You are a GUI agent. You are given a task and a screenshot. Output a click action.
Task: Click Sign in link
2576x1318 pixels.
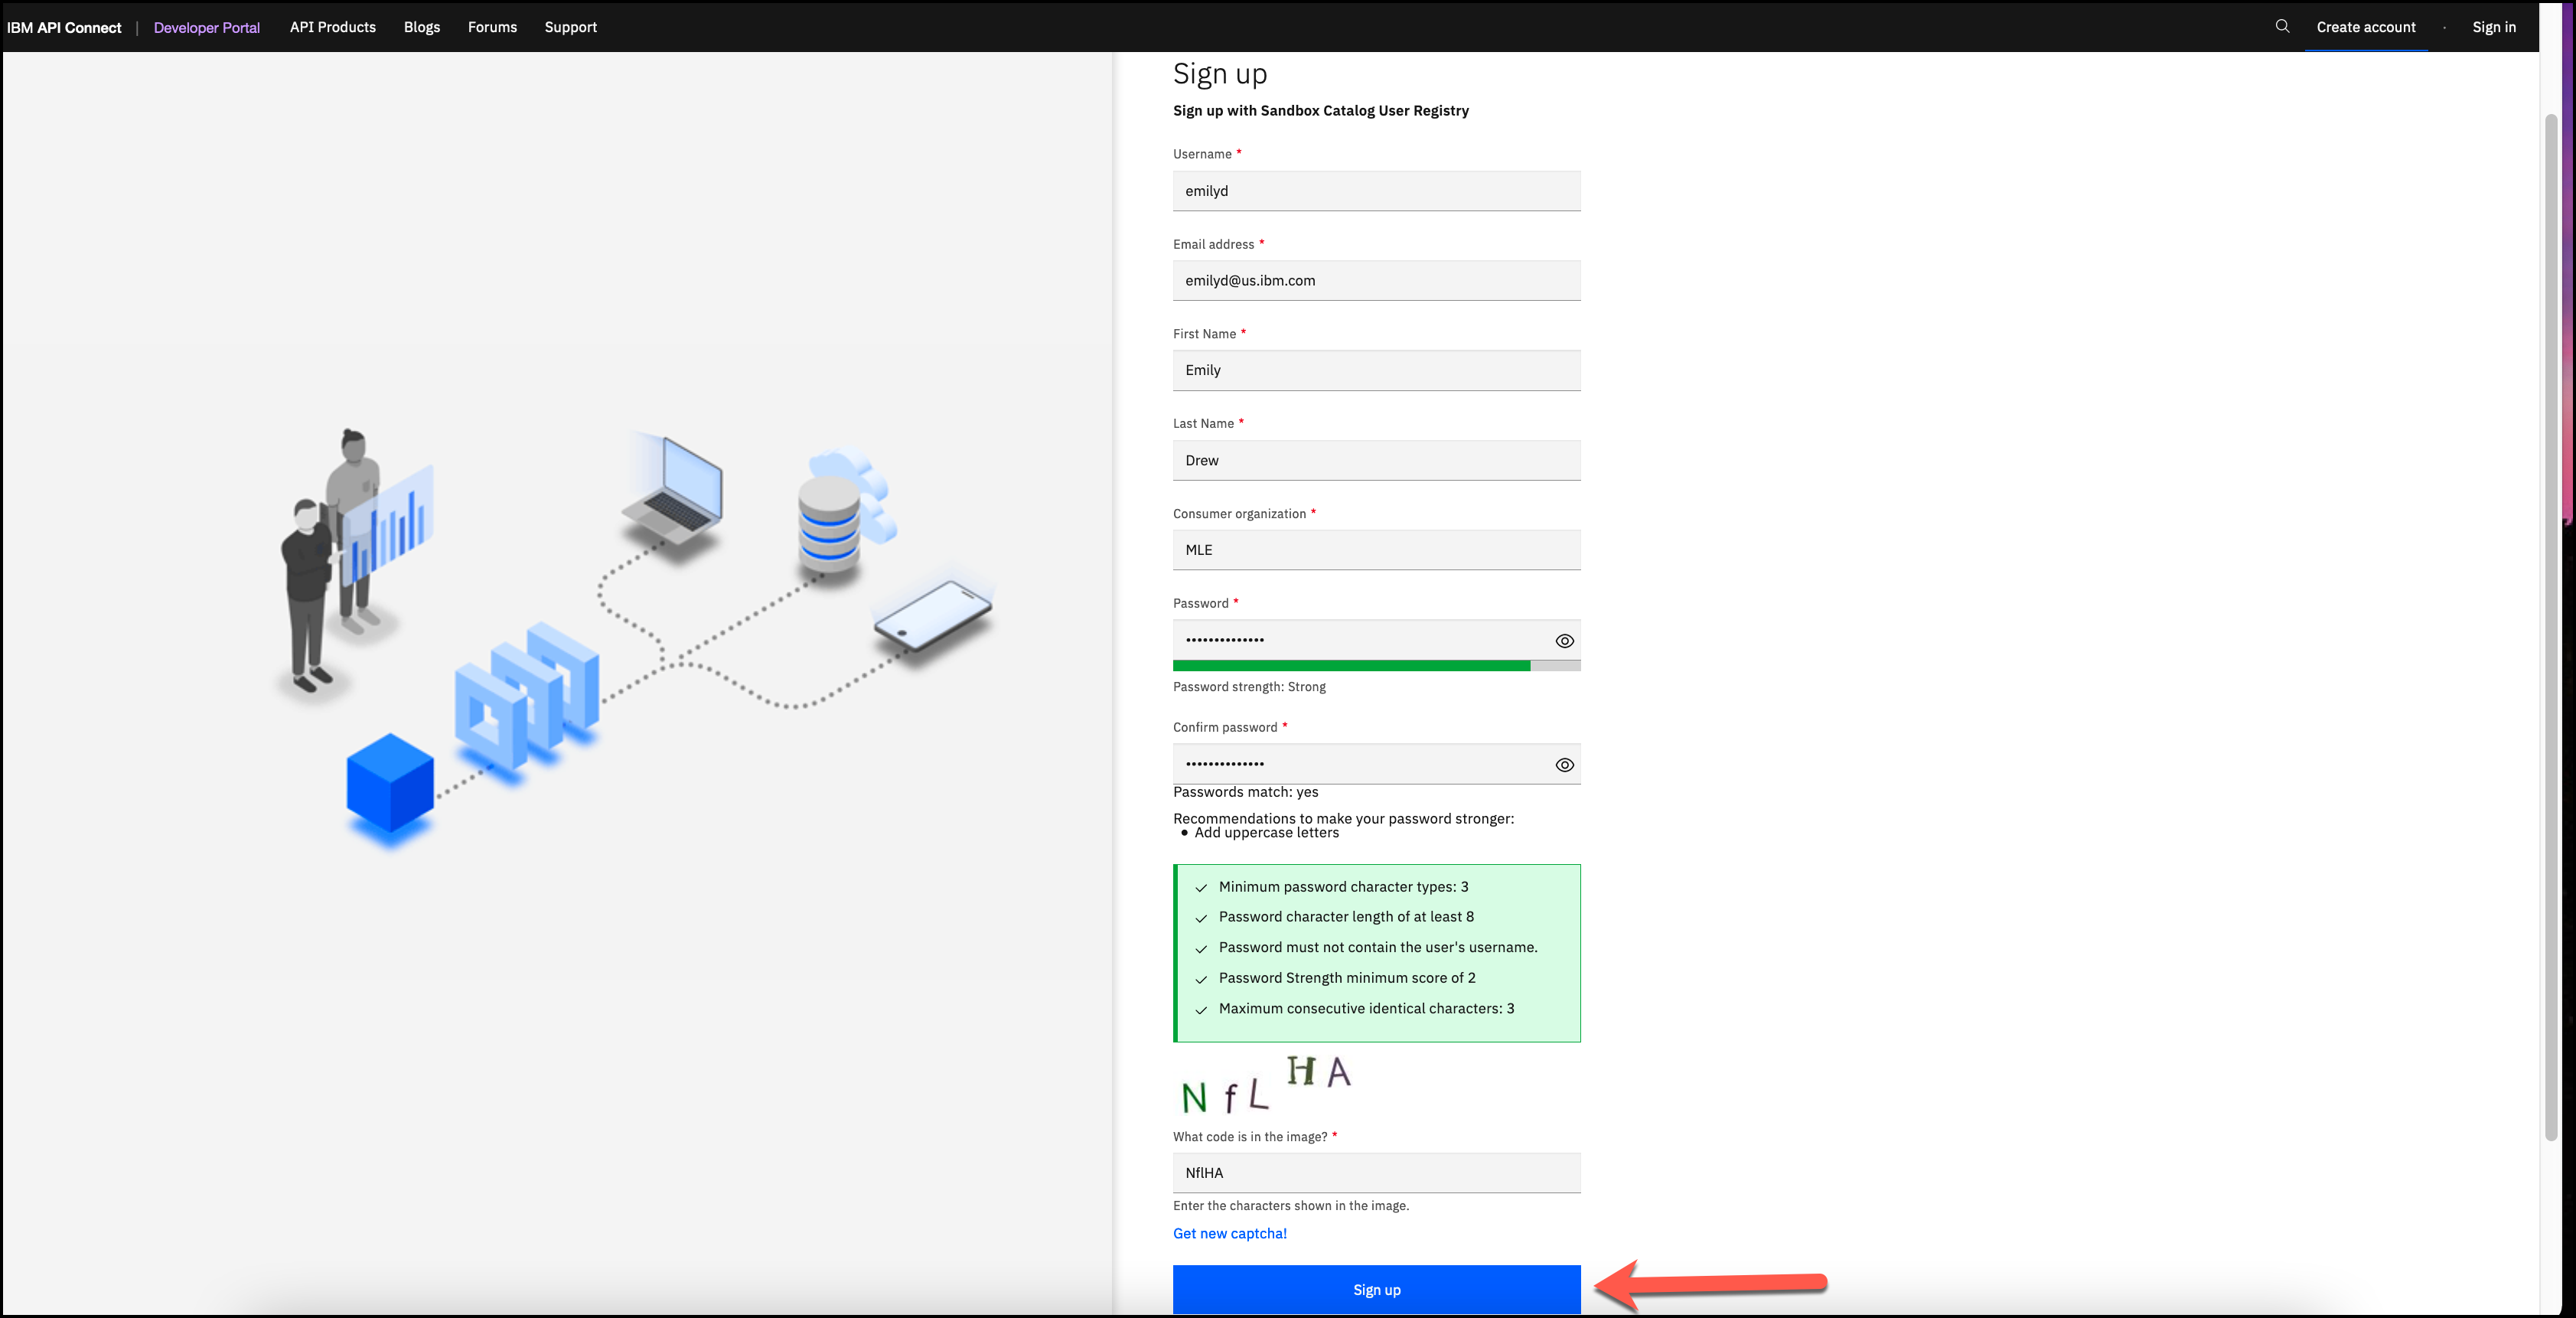click(2493, 27)
